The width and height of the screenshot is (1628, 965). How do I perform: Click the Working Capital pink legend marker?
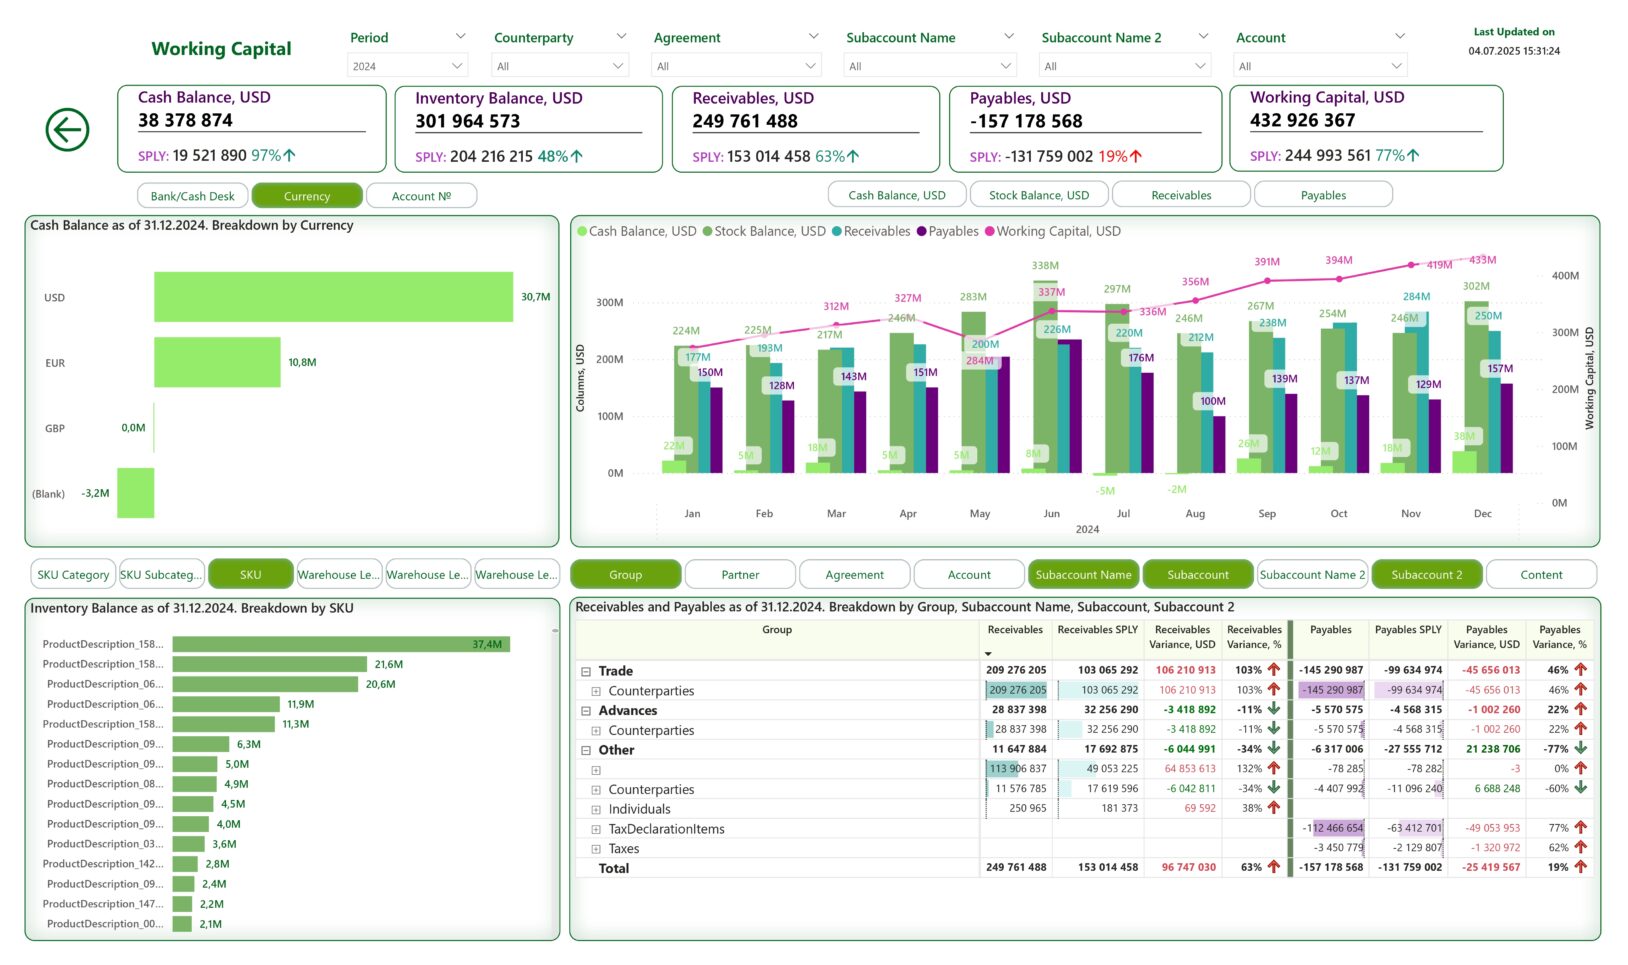[990, 231]
